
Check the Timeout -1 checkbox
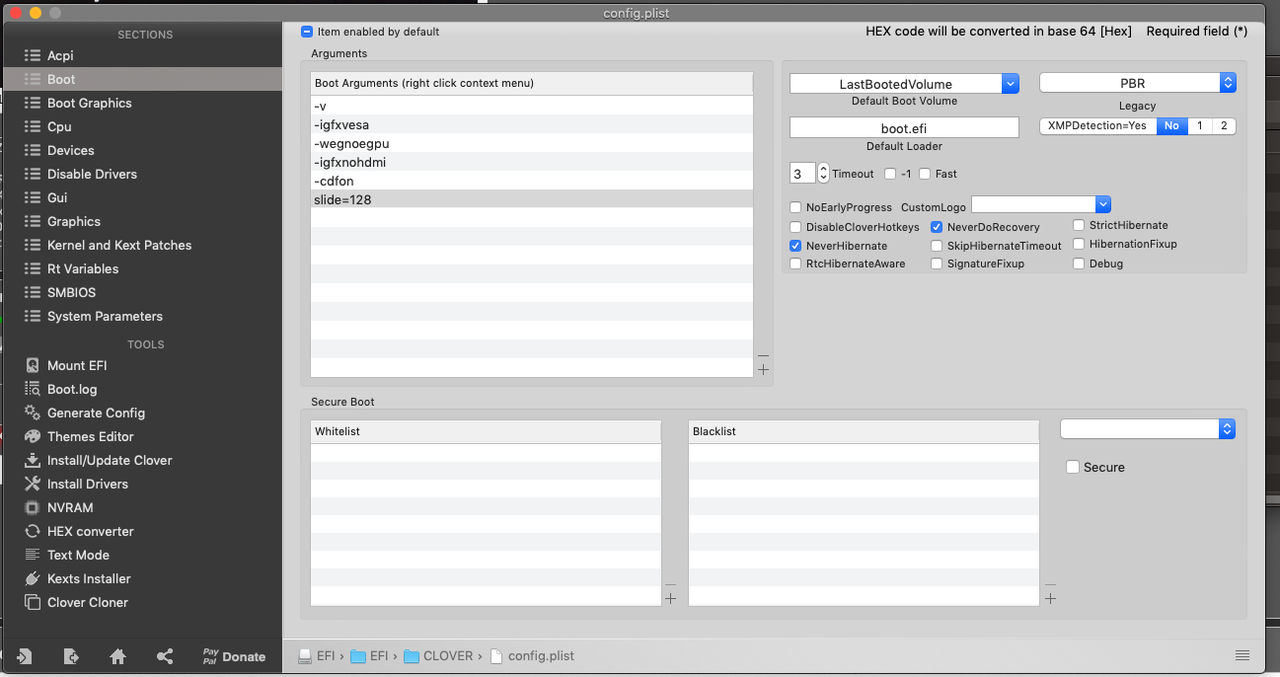[x=890, y=174]
